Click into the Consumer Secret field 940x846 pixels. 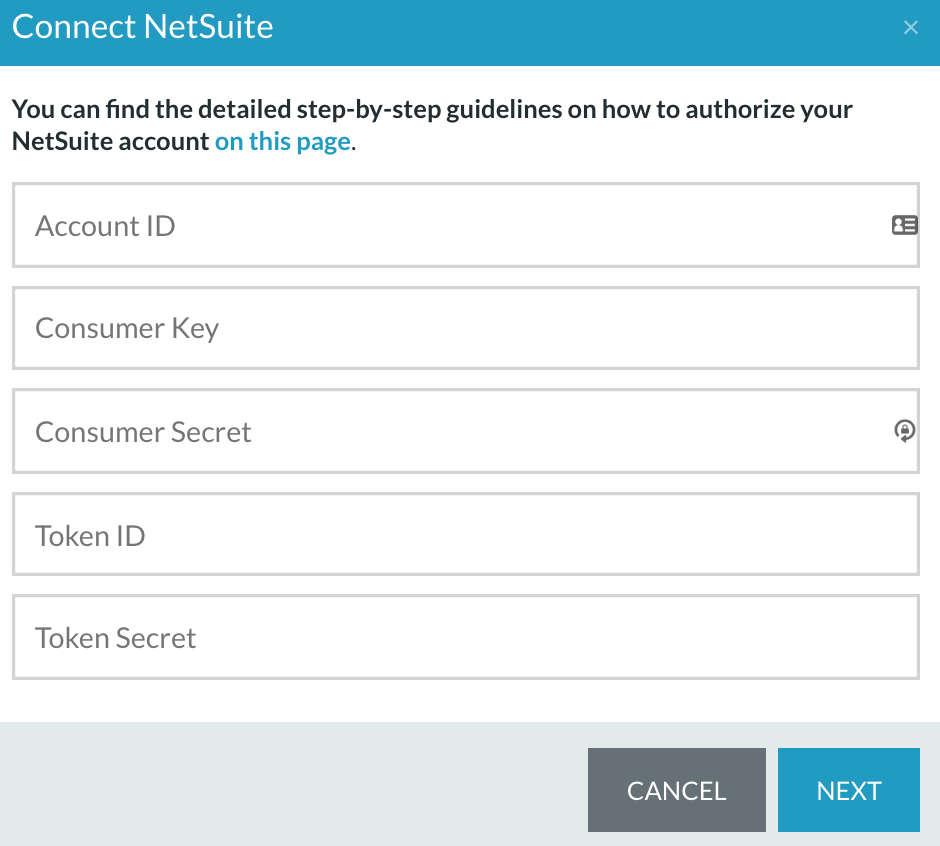pyautogui.click(x=466, y=431)
